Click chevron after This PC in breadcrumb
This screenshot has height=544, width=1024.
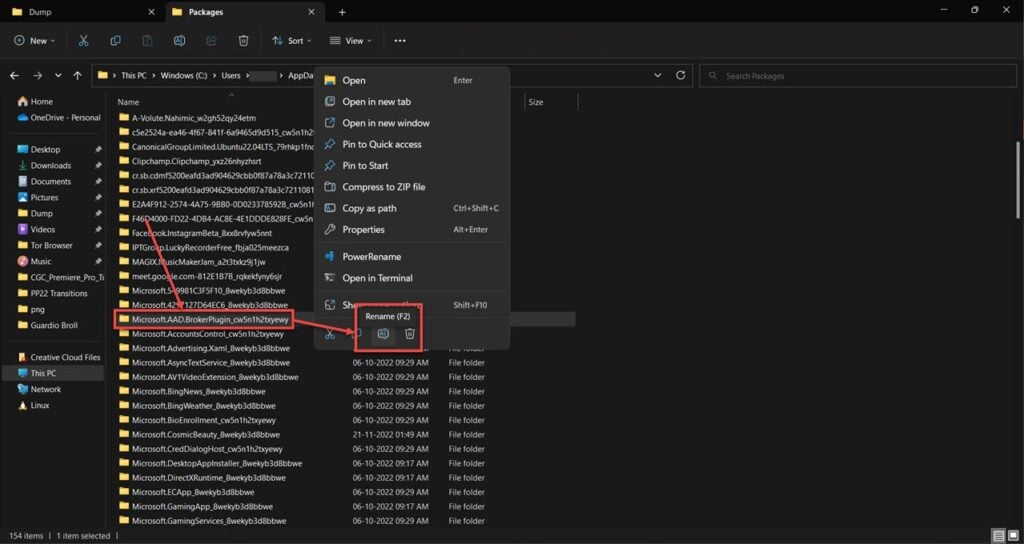pos(153,76)
